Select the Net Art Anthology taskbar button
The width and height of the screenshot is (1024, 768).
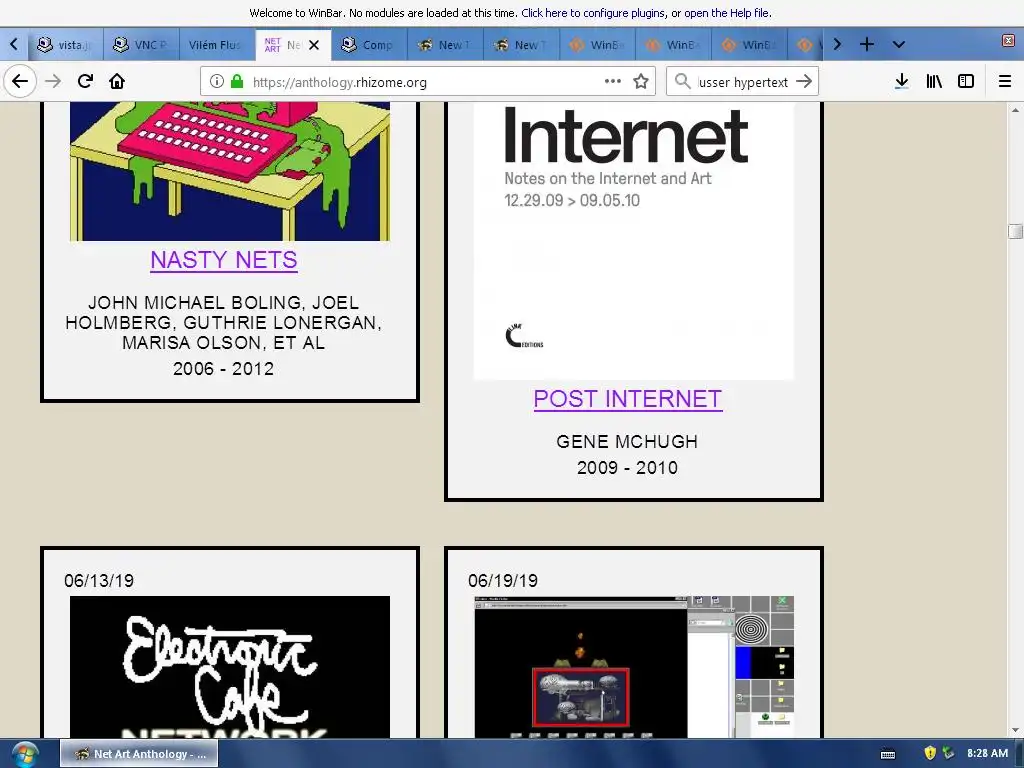[139, 754]
